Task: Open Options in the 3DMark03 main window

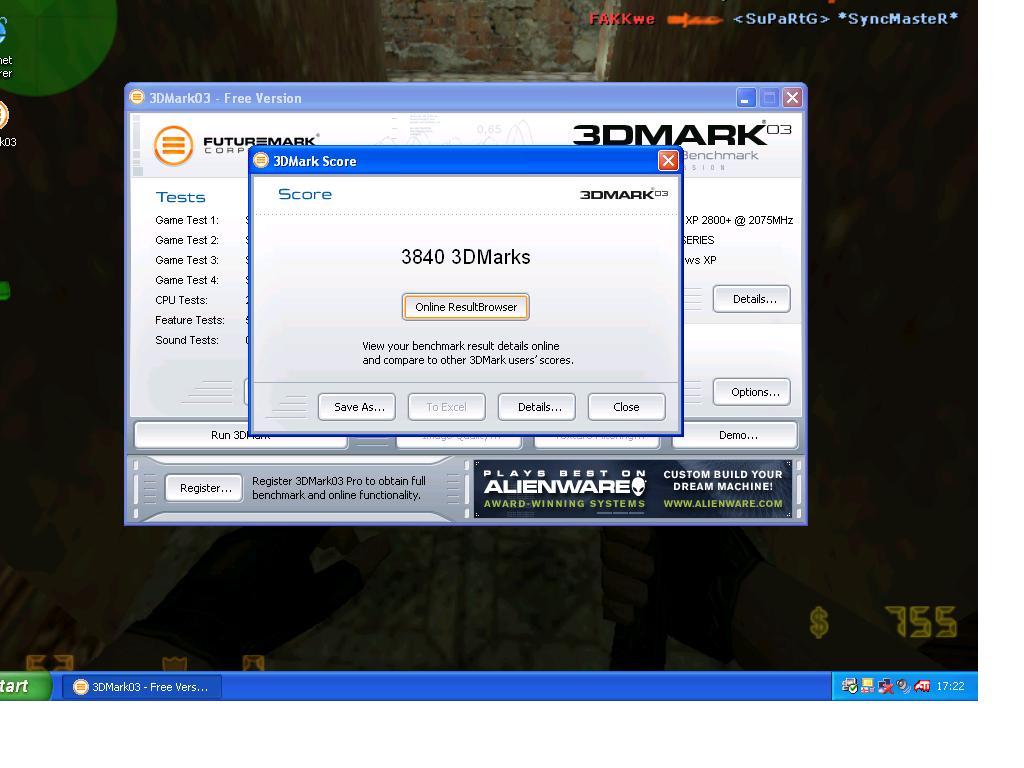Action: coord(752,392)
